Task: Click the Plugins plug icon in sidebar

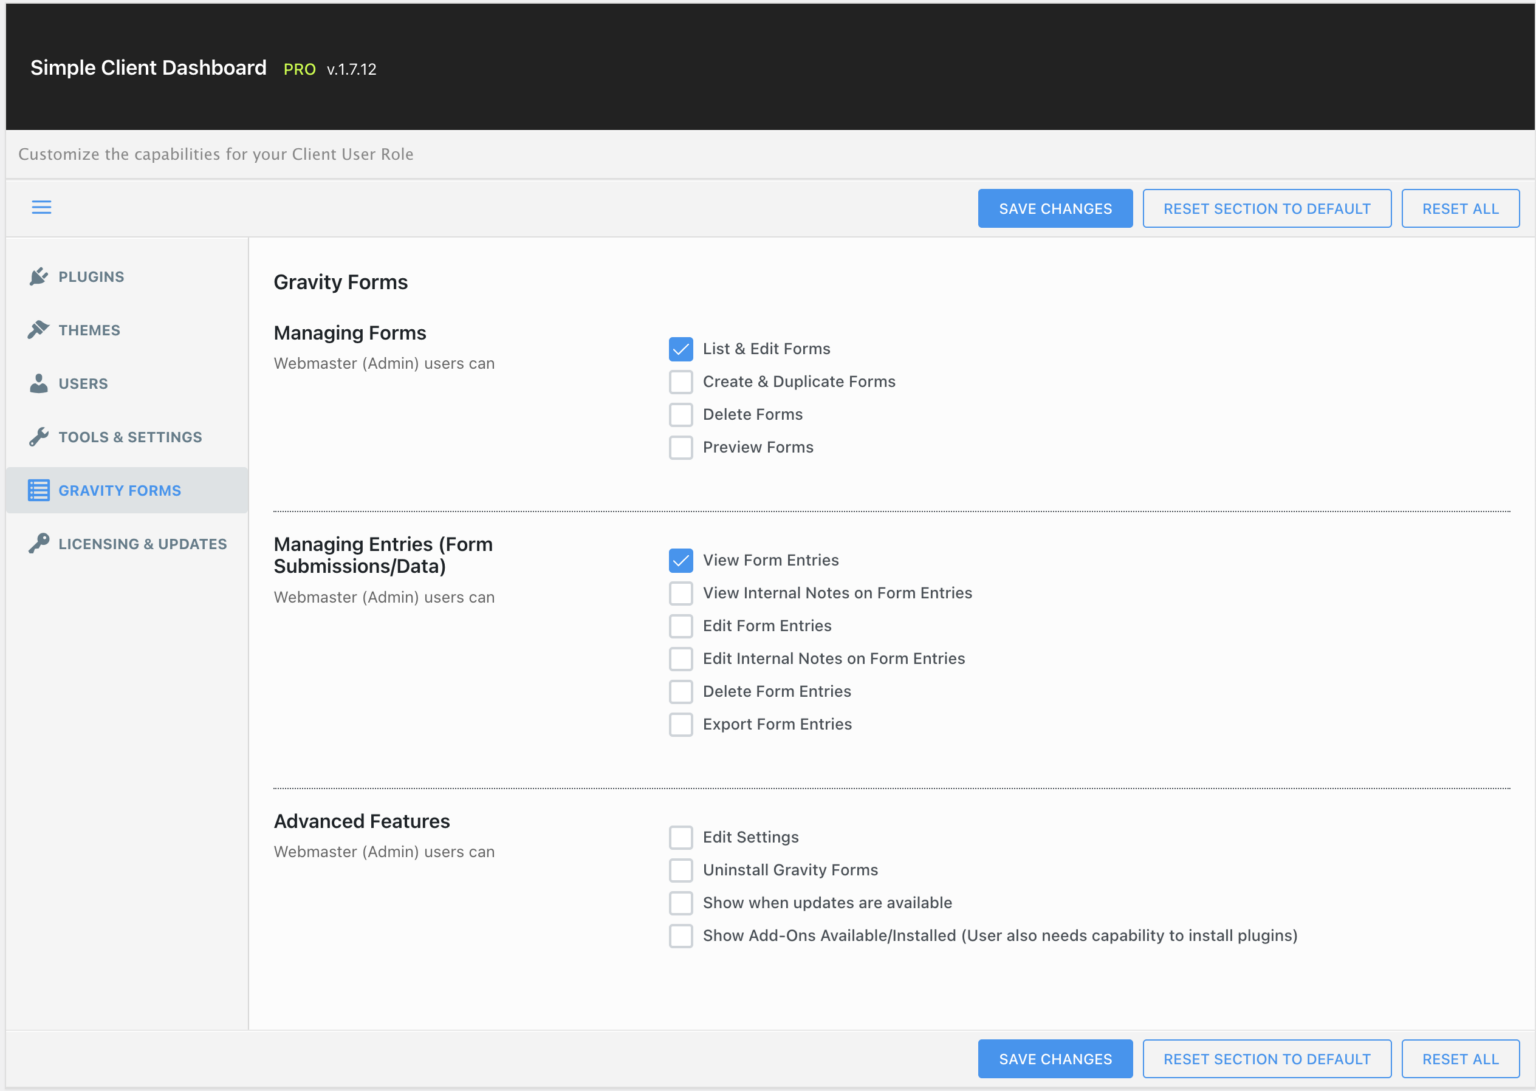Action: [x=38, y=276]
